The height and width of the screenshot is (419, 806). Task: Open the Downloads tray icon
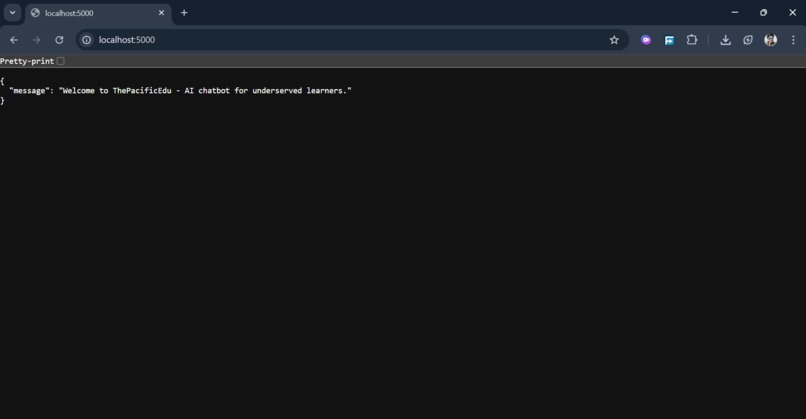point(725,40)
